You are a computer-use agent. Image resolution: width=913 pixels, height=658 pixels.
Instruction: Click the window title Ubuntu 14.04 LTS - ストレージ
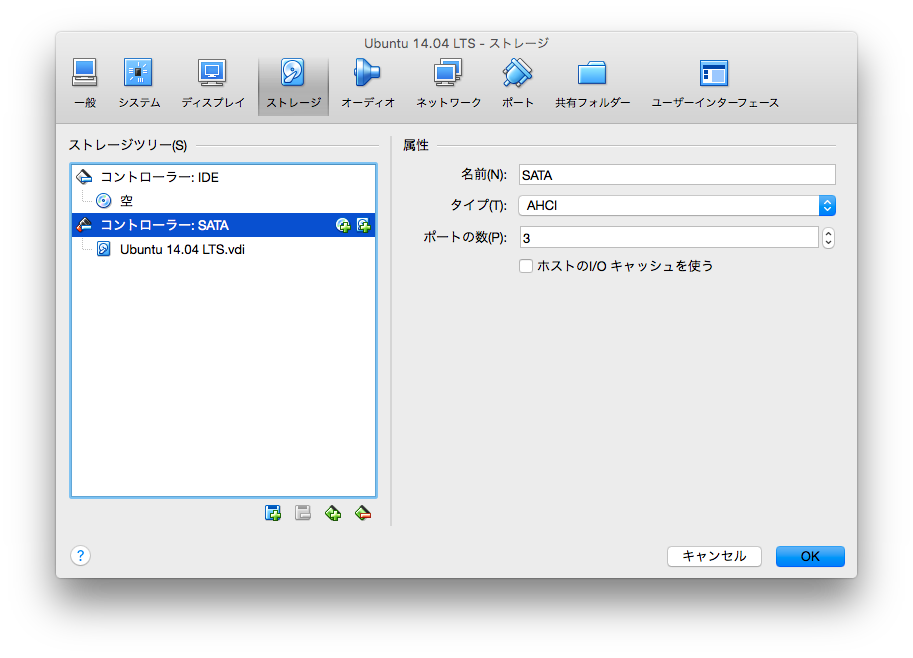[x=456, y=44]
